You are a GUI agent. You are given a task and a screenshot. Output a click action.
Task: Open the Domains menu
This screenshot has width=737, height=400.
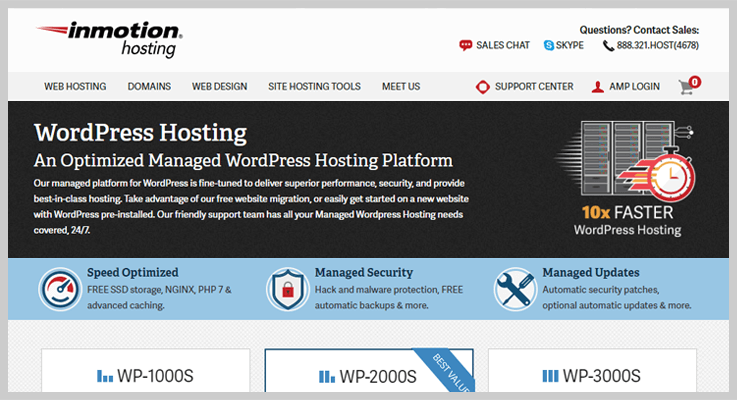pos(149,86)
